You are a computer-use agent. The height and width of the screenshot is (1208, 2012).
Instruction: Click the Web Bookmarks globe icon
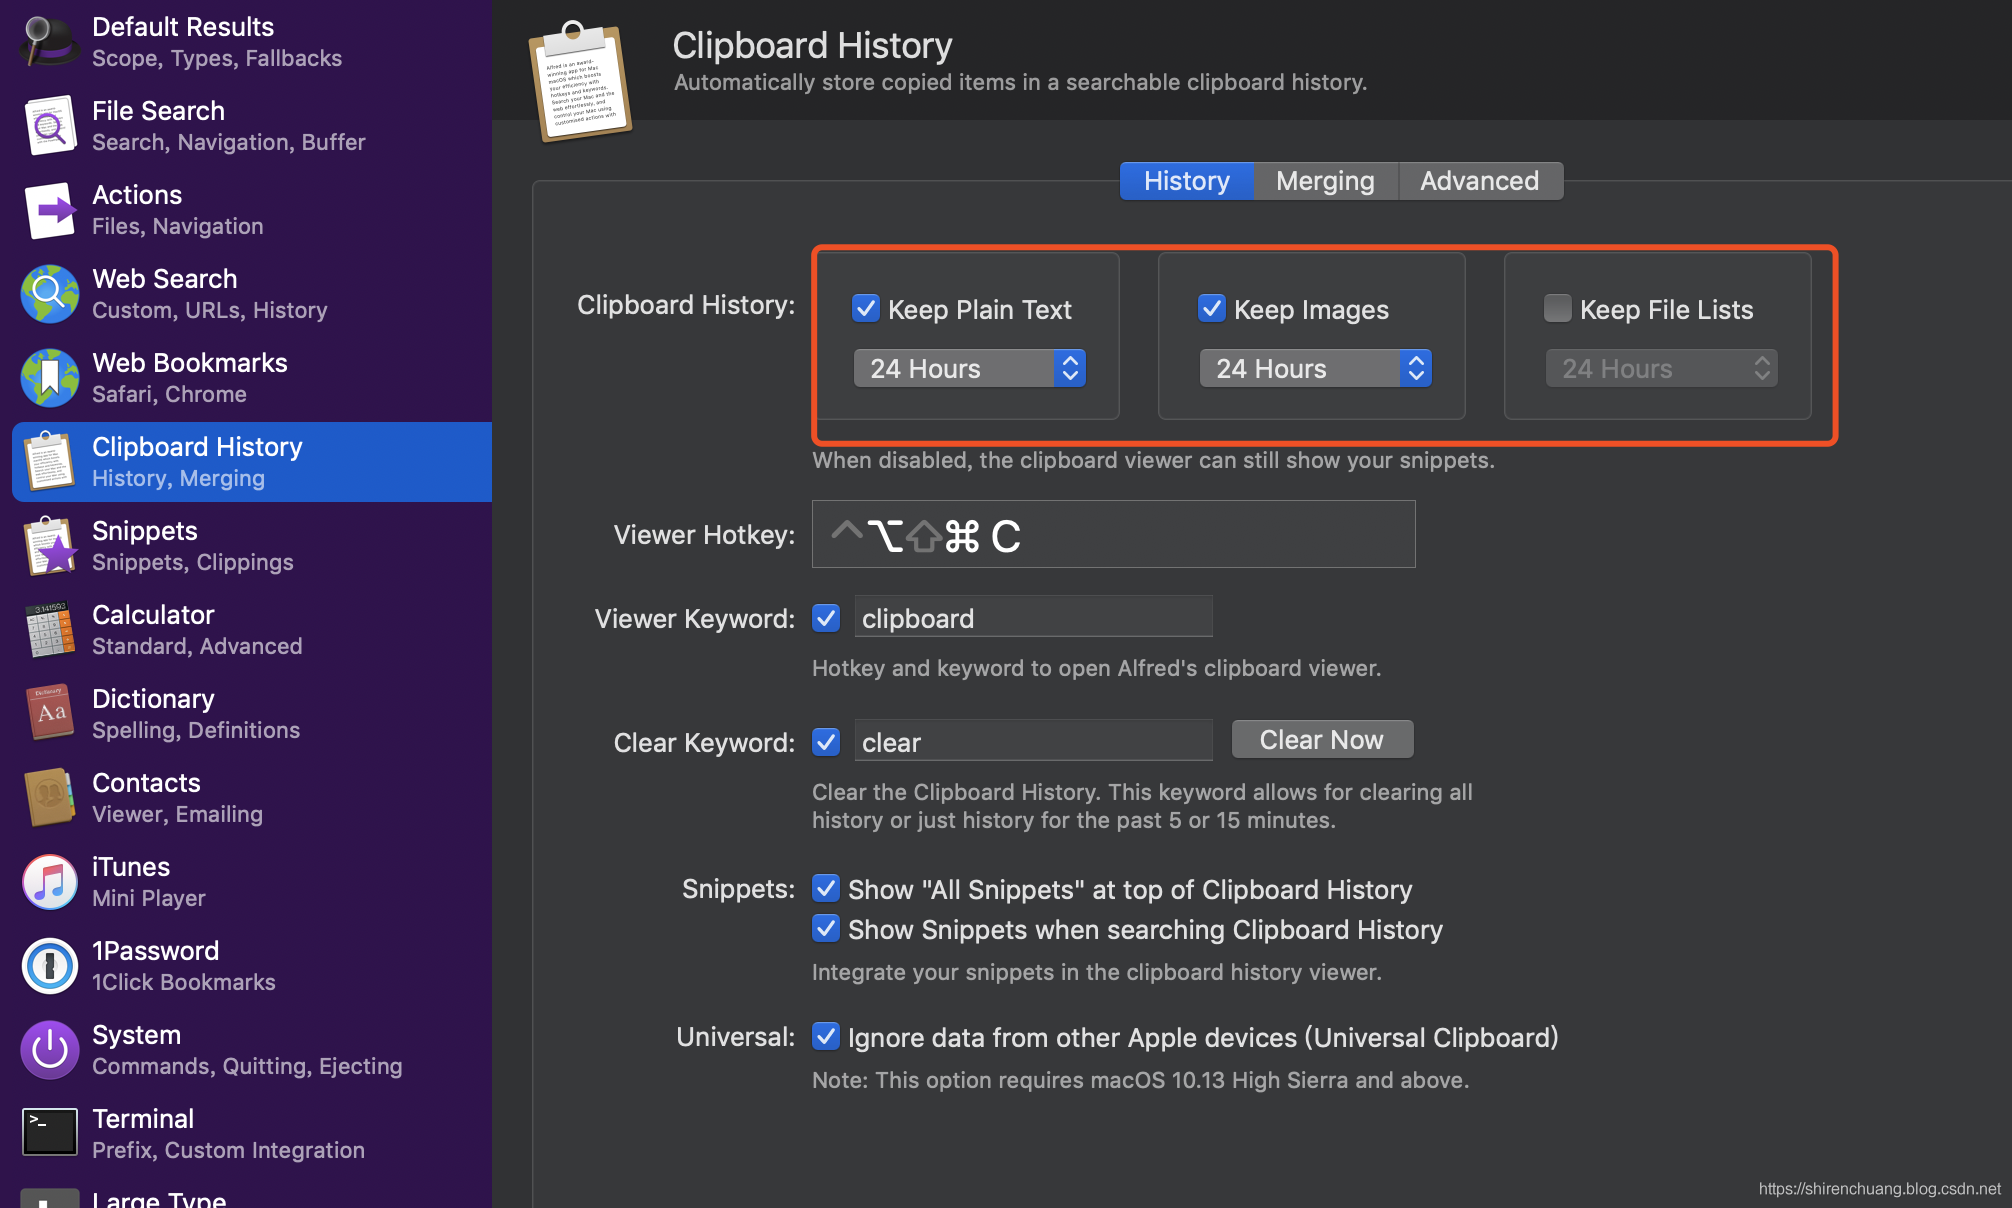point(49,378)
